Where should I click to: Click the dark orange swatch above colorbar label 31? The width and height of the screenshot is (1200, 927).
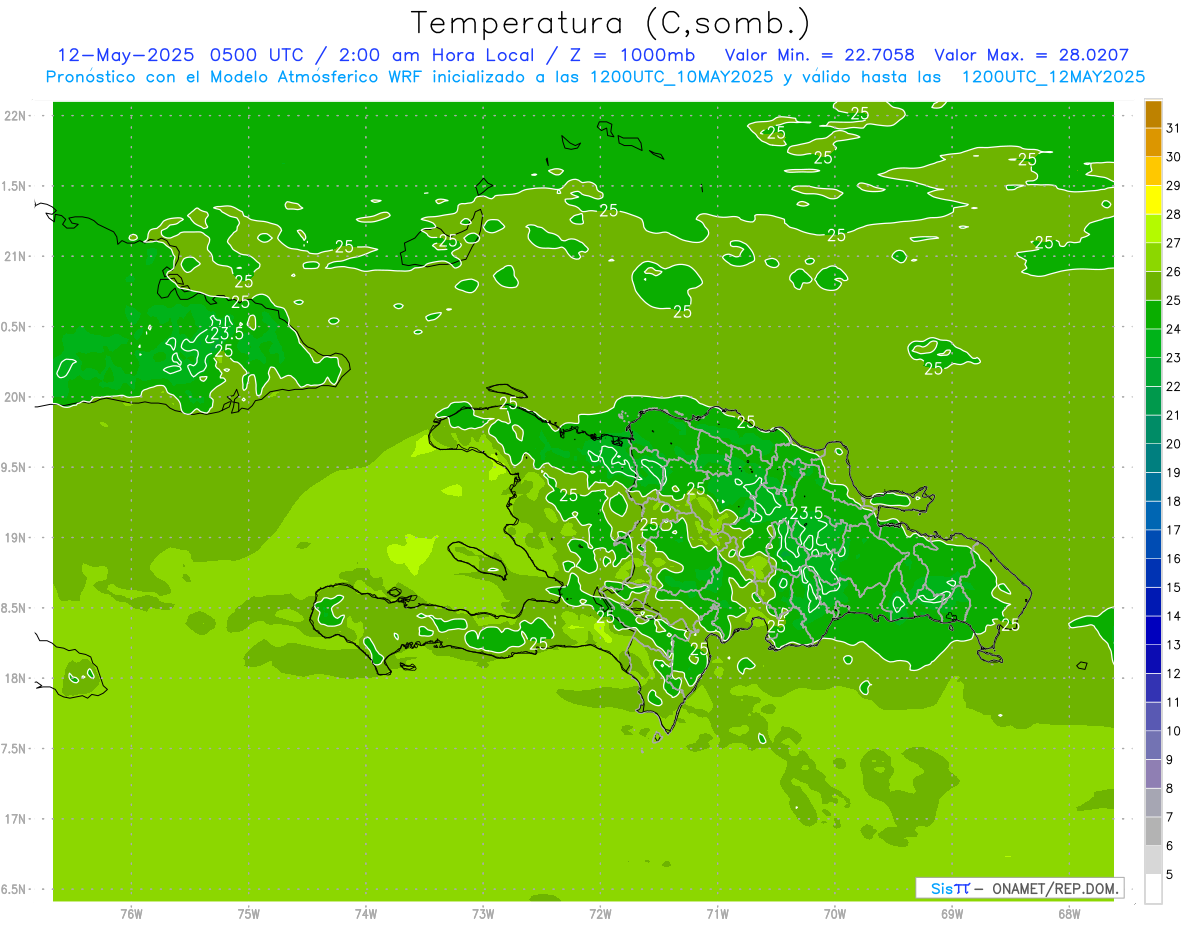1153,115
